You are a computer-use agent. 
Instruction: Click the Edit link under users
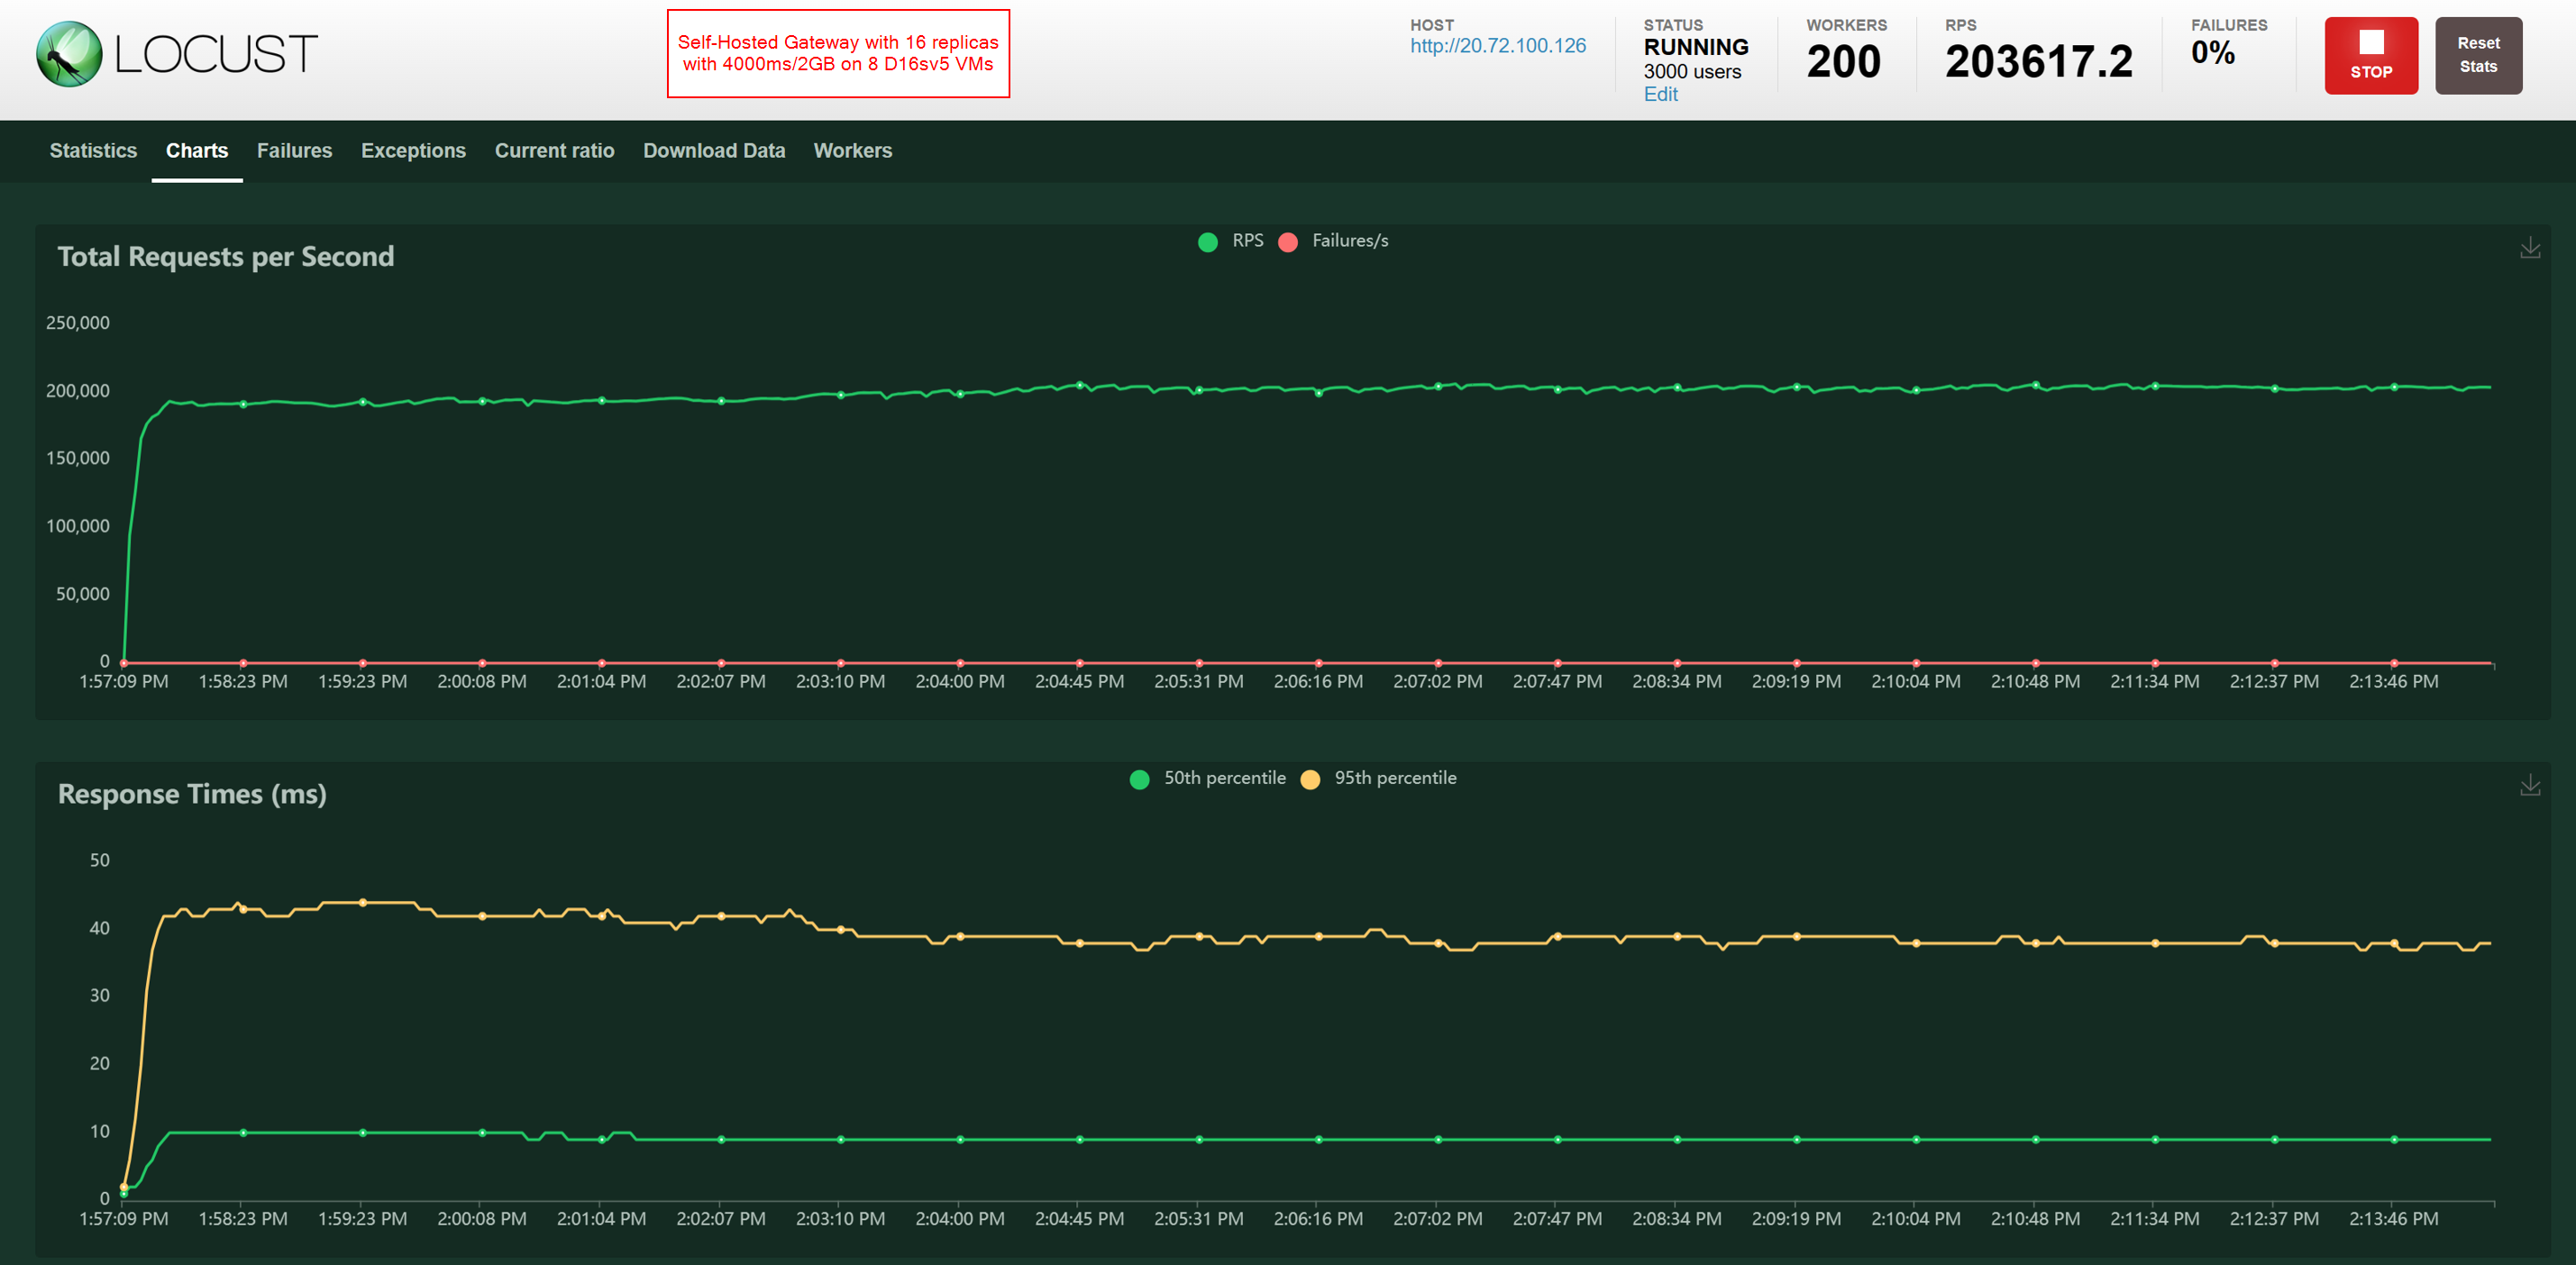pos(1660,94)
